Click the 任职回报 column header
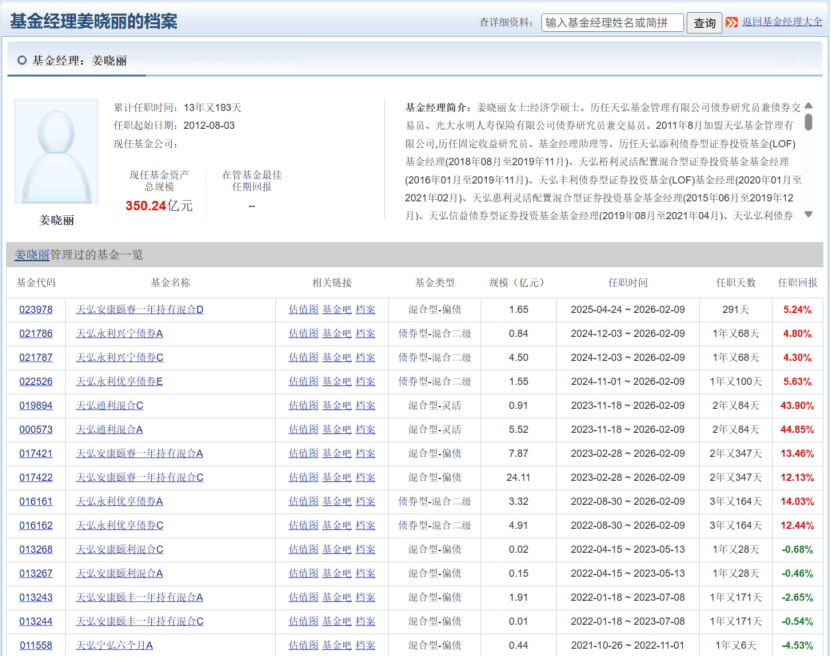The width and height of the screenshot is (831, 657). 797,284
